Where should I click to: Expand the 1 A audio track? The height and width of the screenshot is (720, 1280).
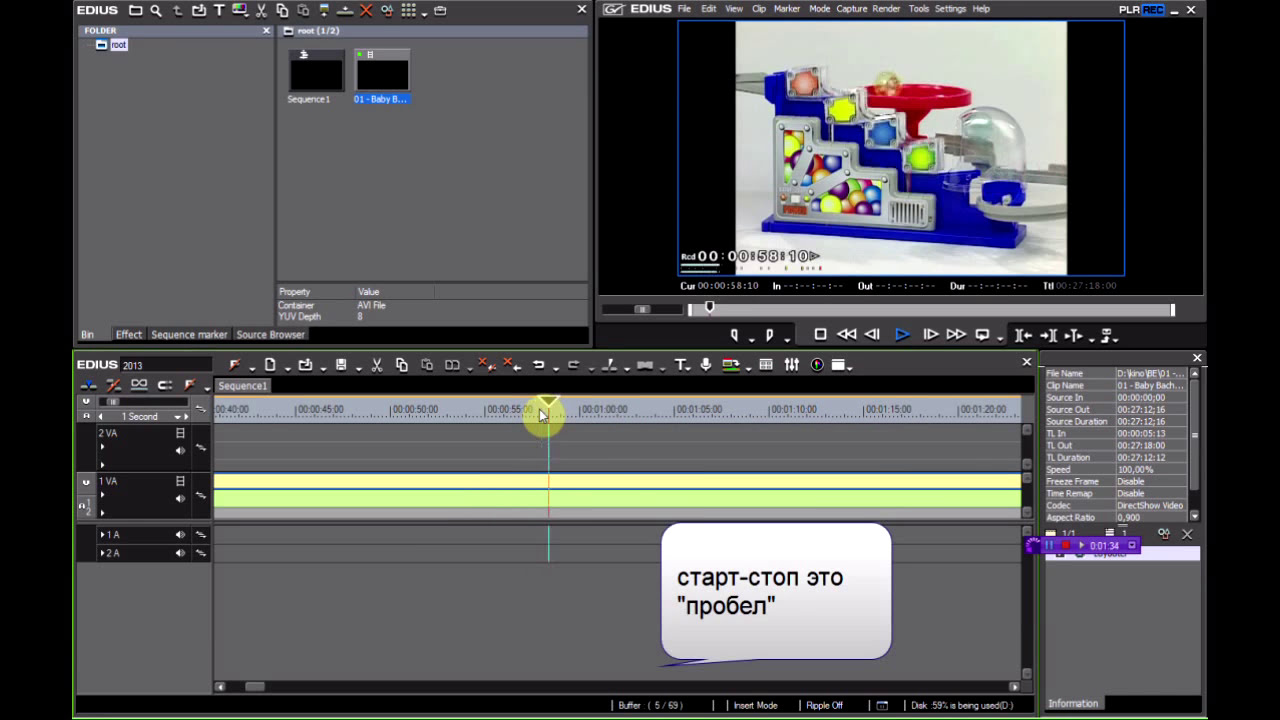coord(102,535)
